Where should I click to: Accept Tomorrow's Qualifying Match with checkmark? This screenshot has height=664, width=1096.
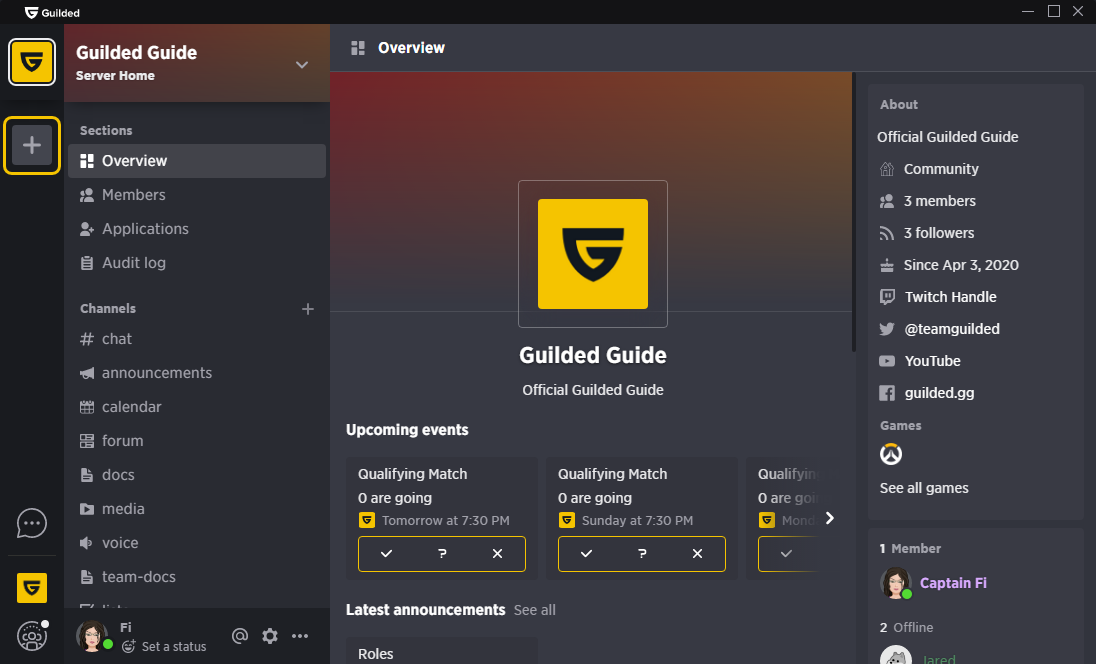click(x=387, y=554)
